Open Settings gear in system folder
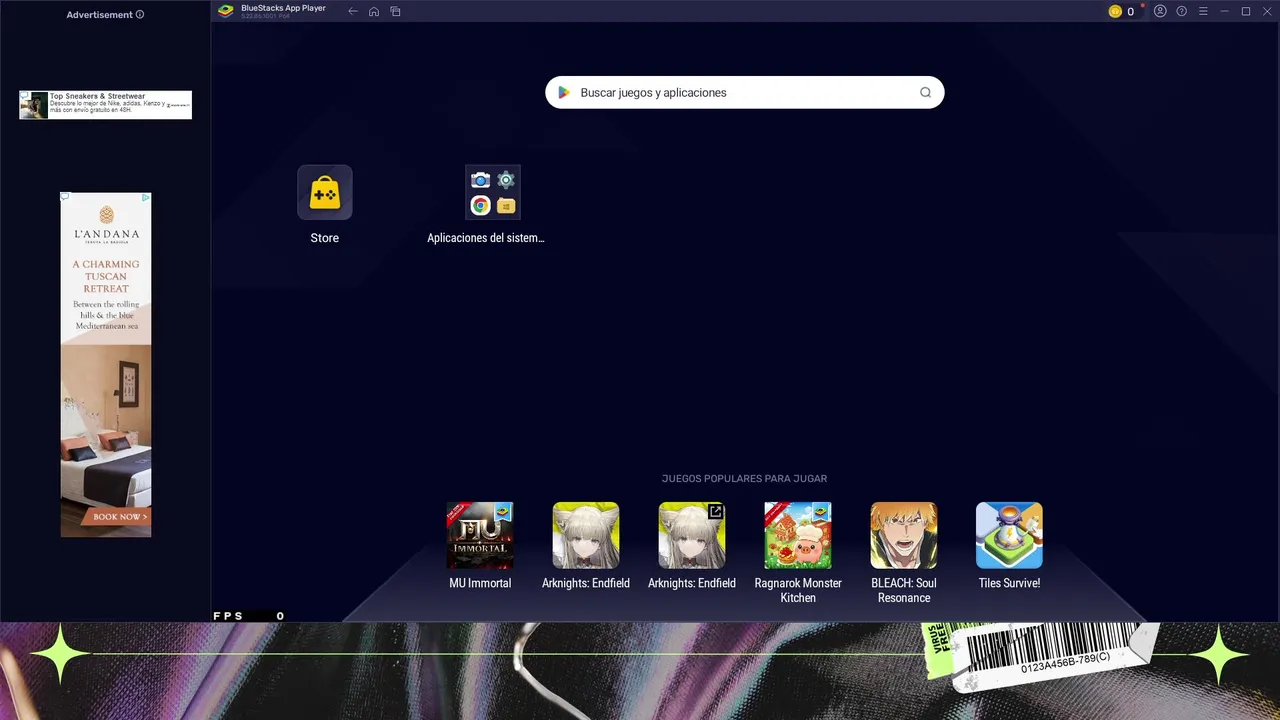Viewport: 1280px width, 720px height. [506, 180]
